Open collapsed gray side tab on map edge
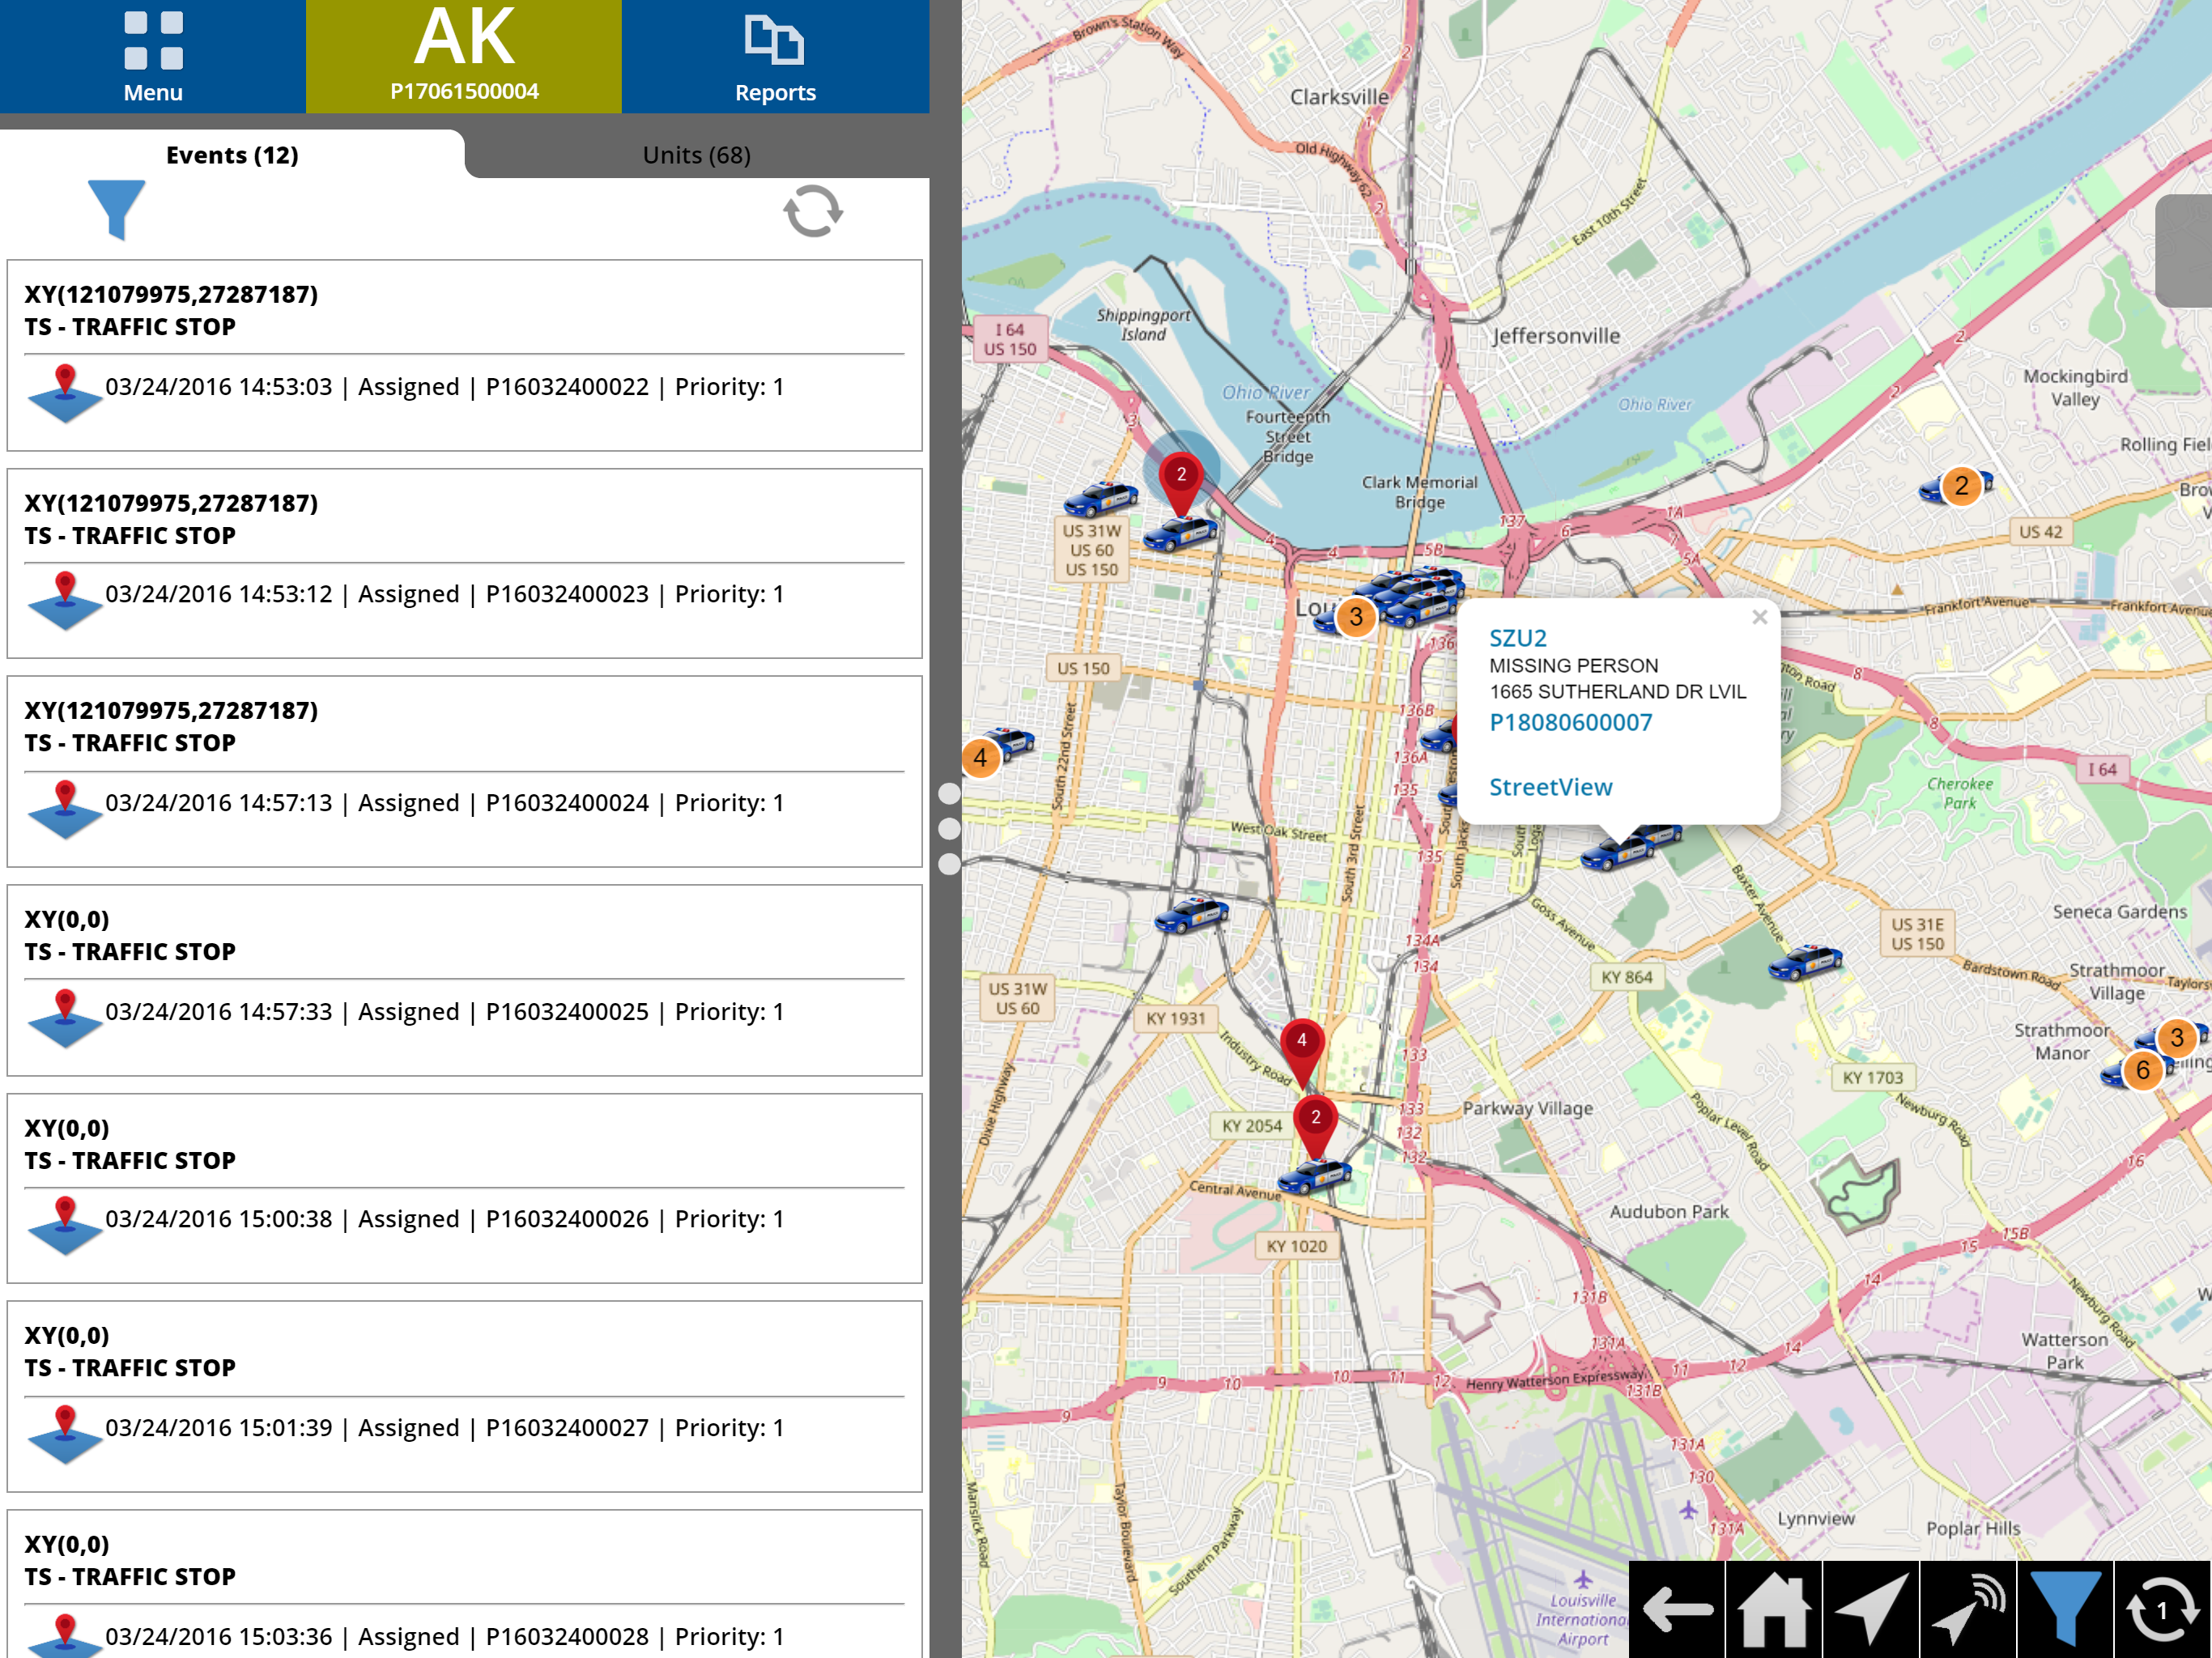Viewport: 2212px width, 1658px height. [2184, 251]
